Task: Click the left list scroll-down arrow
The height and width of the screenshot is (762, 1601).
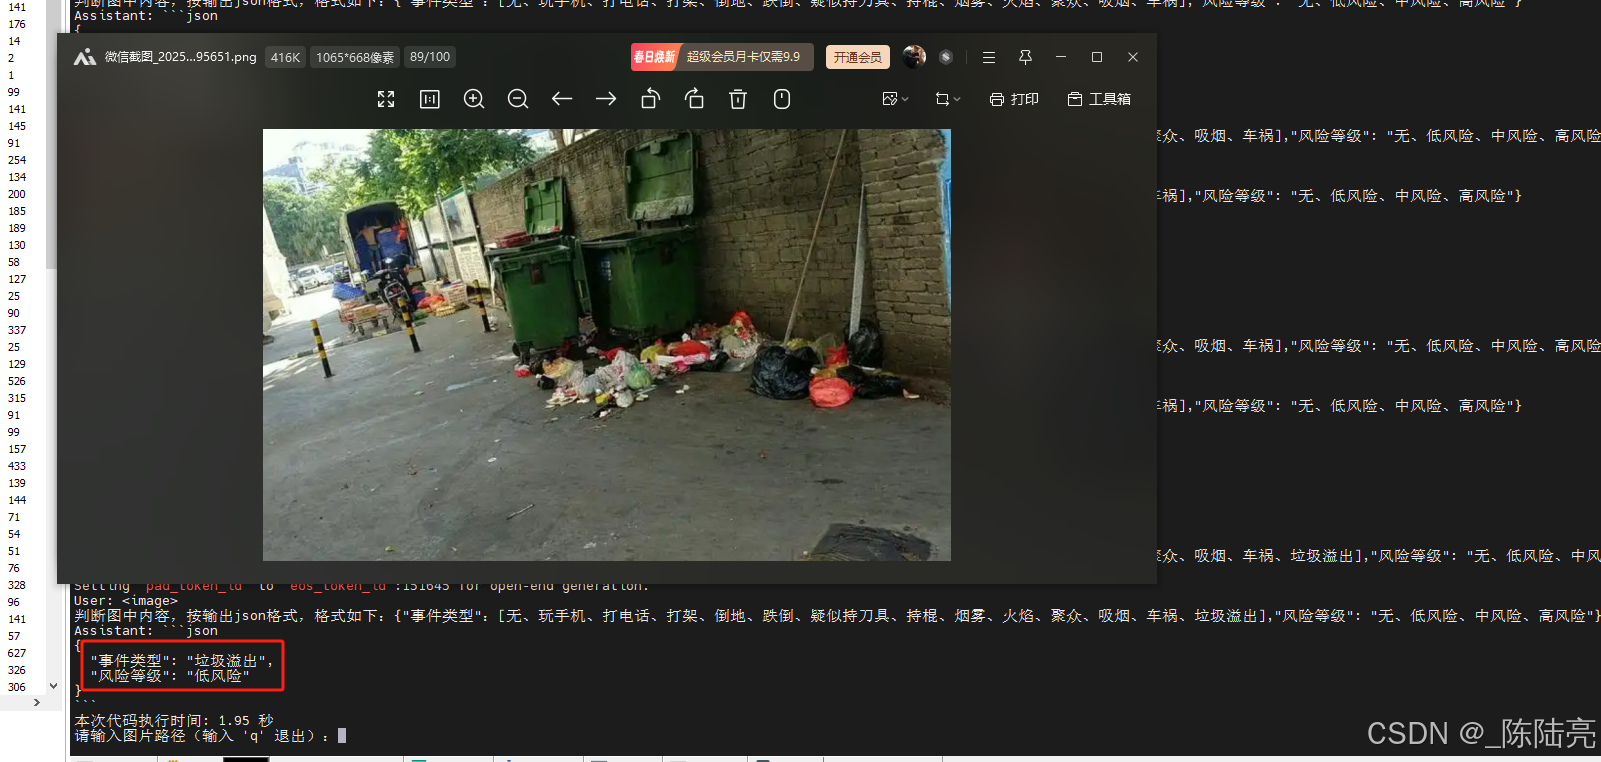Action: click(53, 686)
